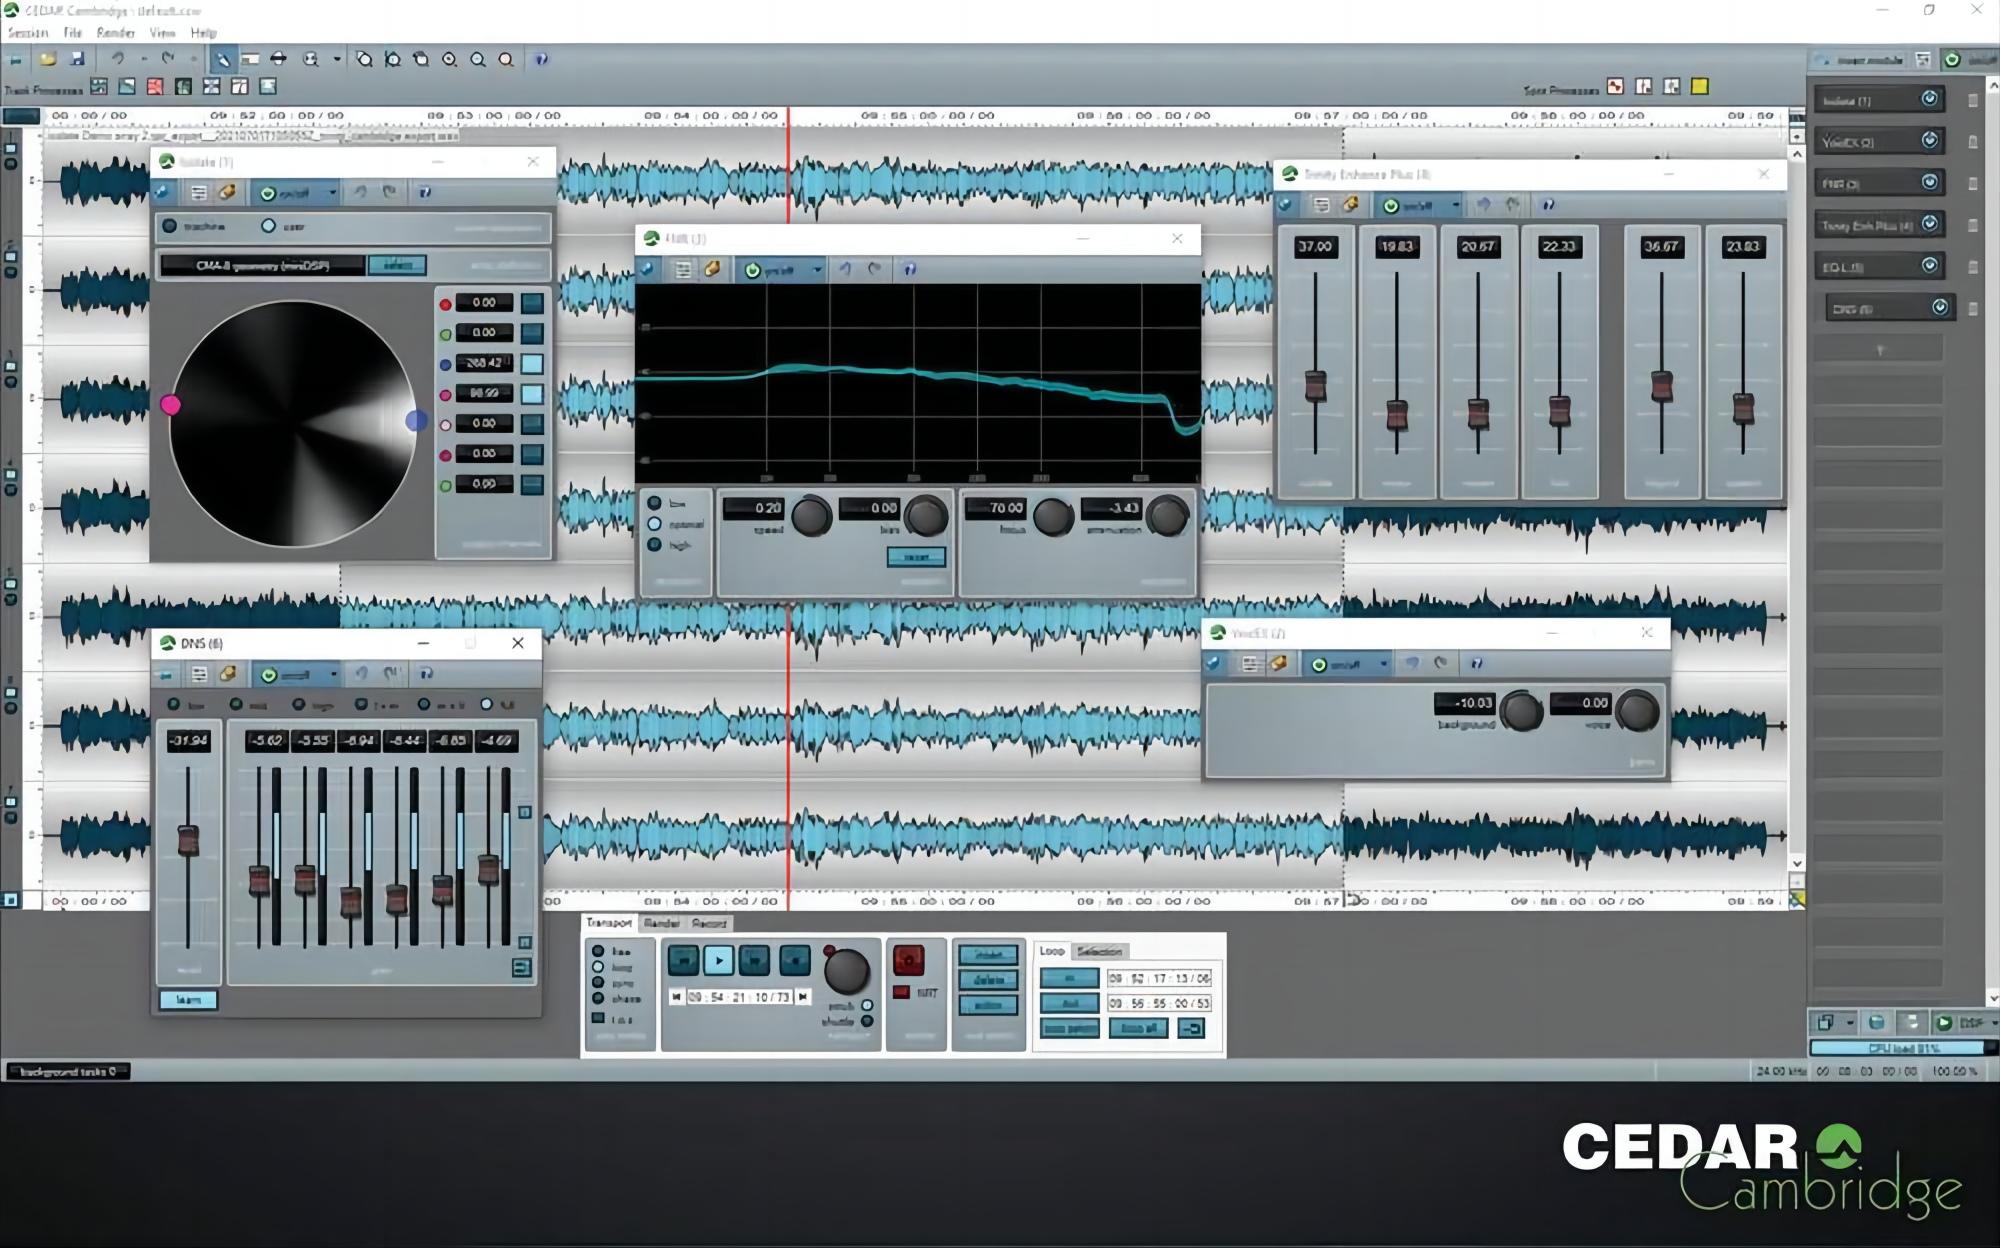
Task: Click the background knob in VoicEX window
Action: (x=1521, y=711)
